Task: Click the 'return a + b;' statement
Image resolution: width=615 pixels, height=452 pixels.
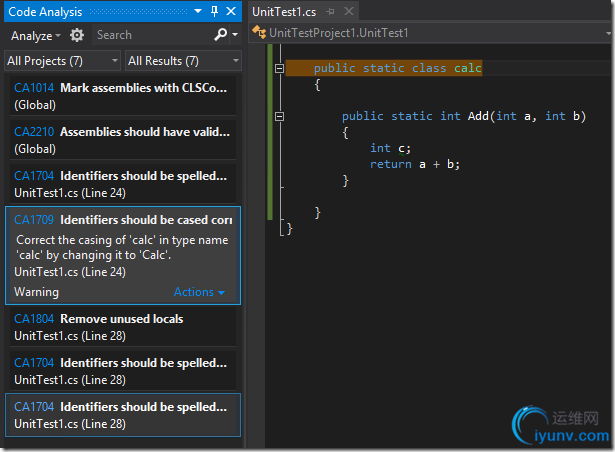Action: (415, 164)
